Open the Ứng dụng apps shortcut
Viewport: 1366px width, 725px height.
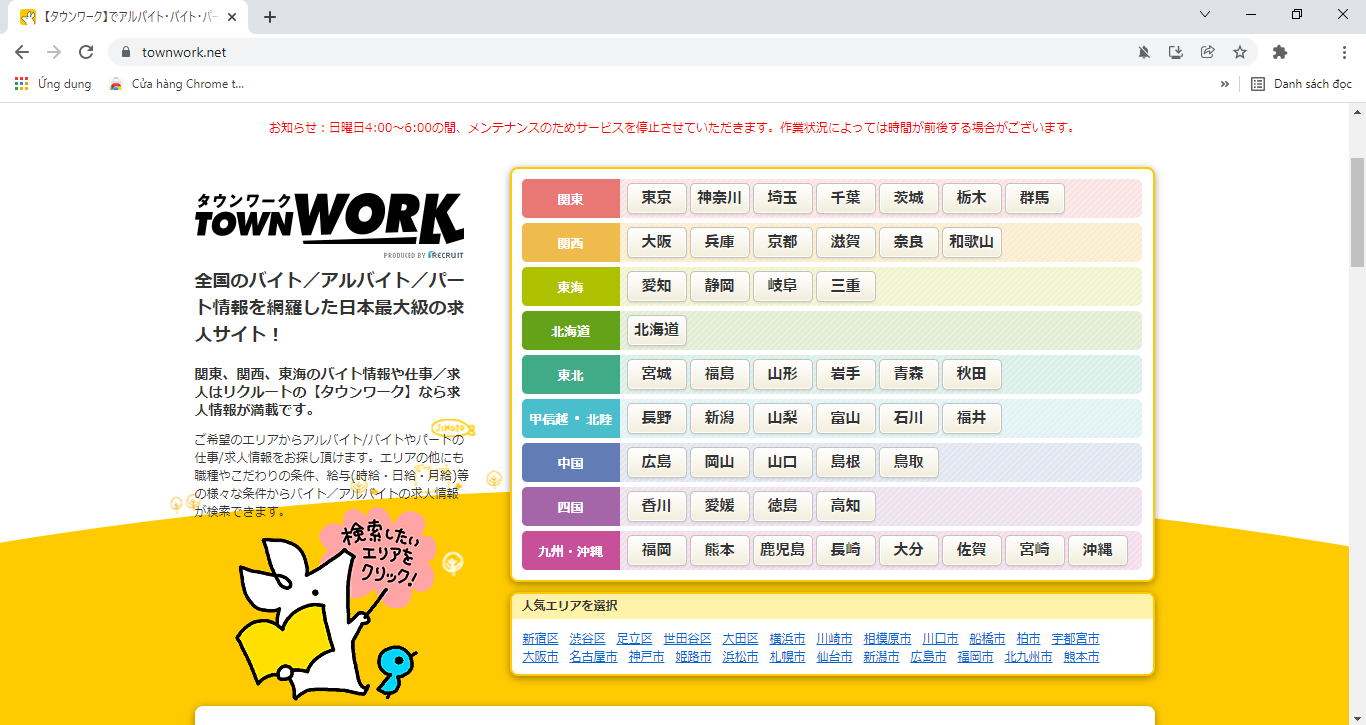[x=53, y=84]
